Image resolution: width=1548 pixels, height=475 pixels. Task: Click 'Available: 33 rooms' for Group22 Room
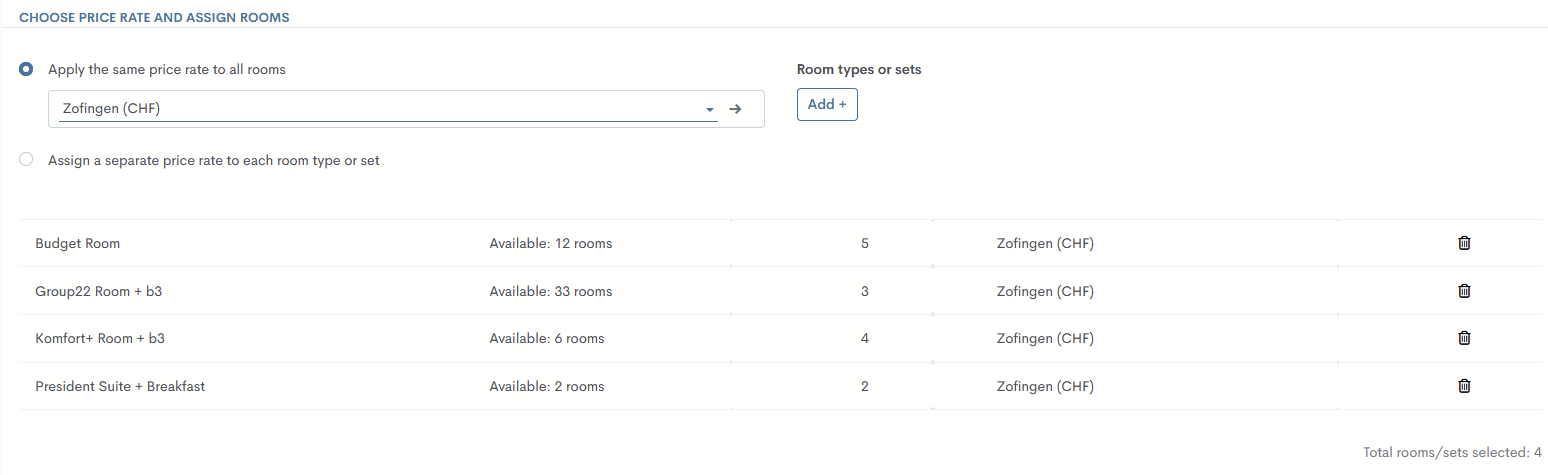550,291
